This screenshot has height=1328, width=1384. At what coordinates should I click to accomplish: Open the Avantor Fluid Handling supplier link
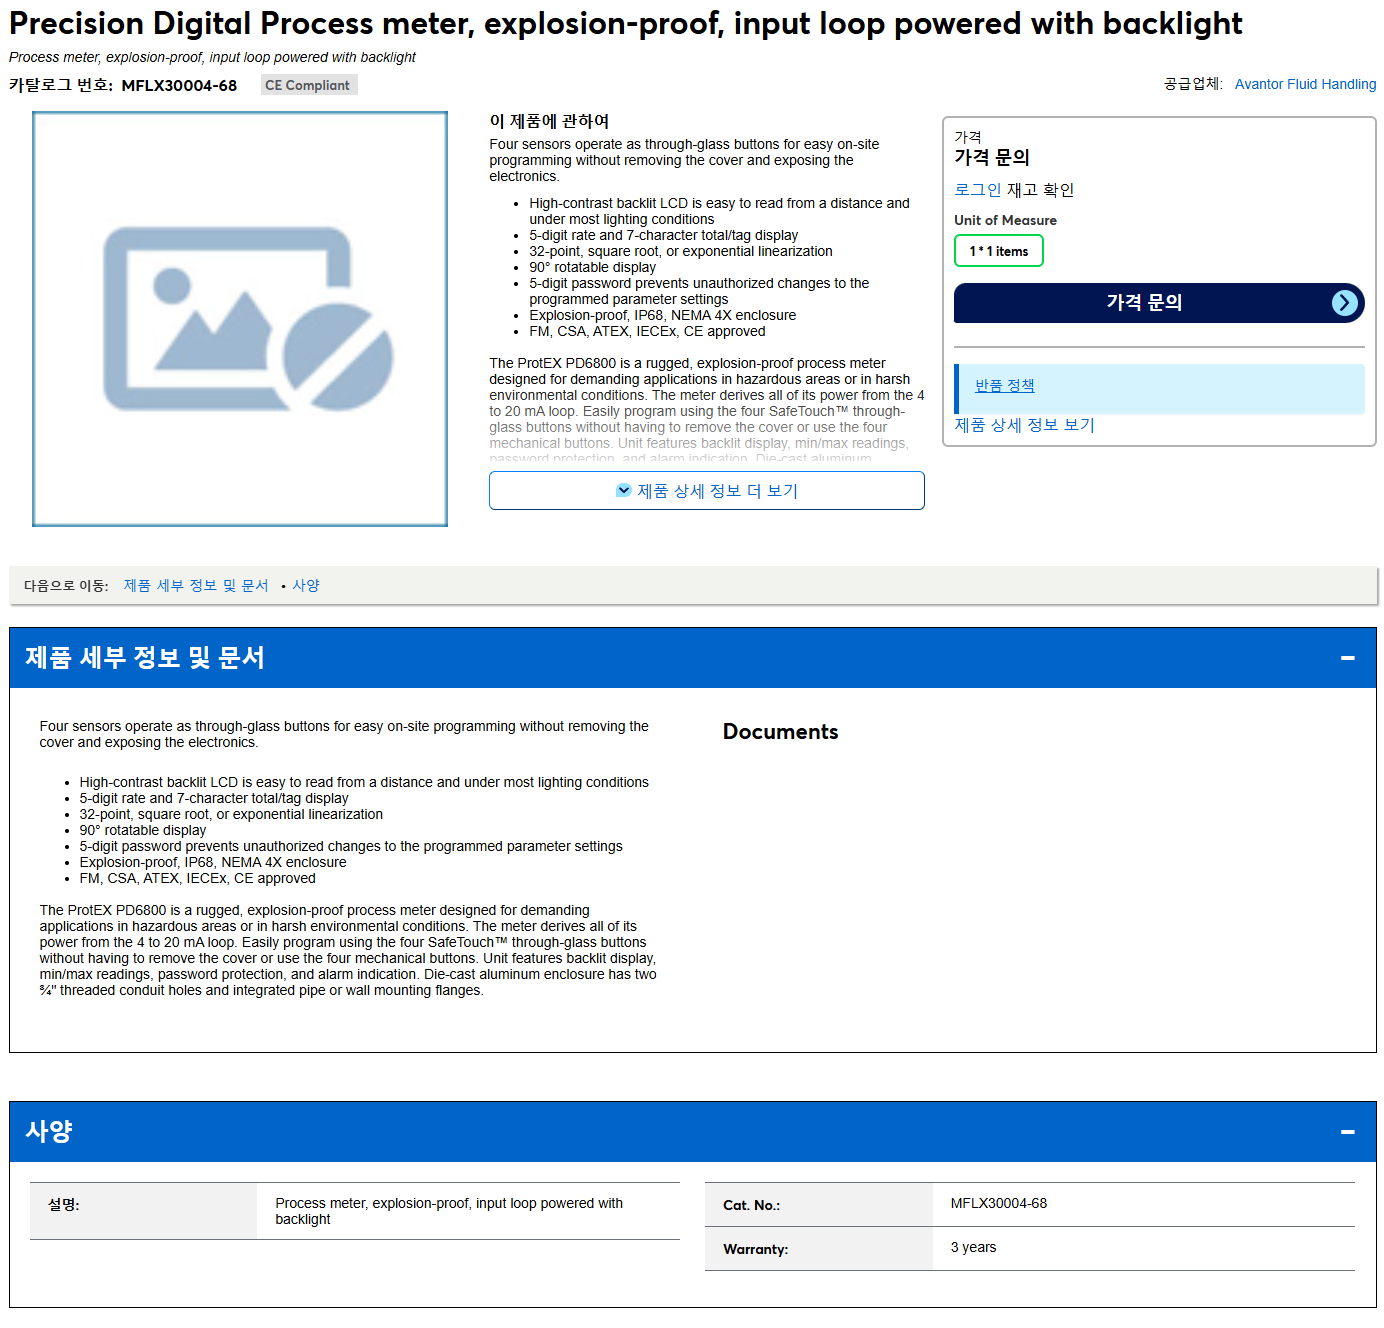click(1305, 84)
